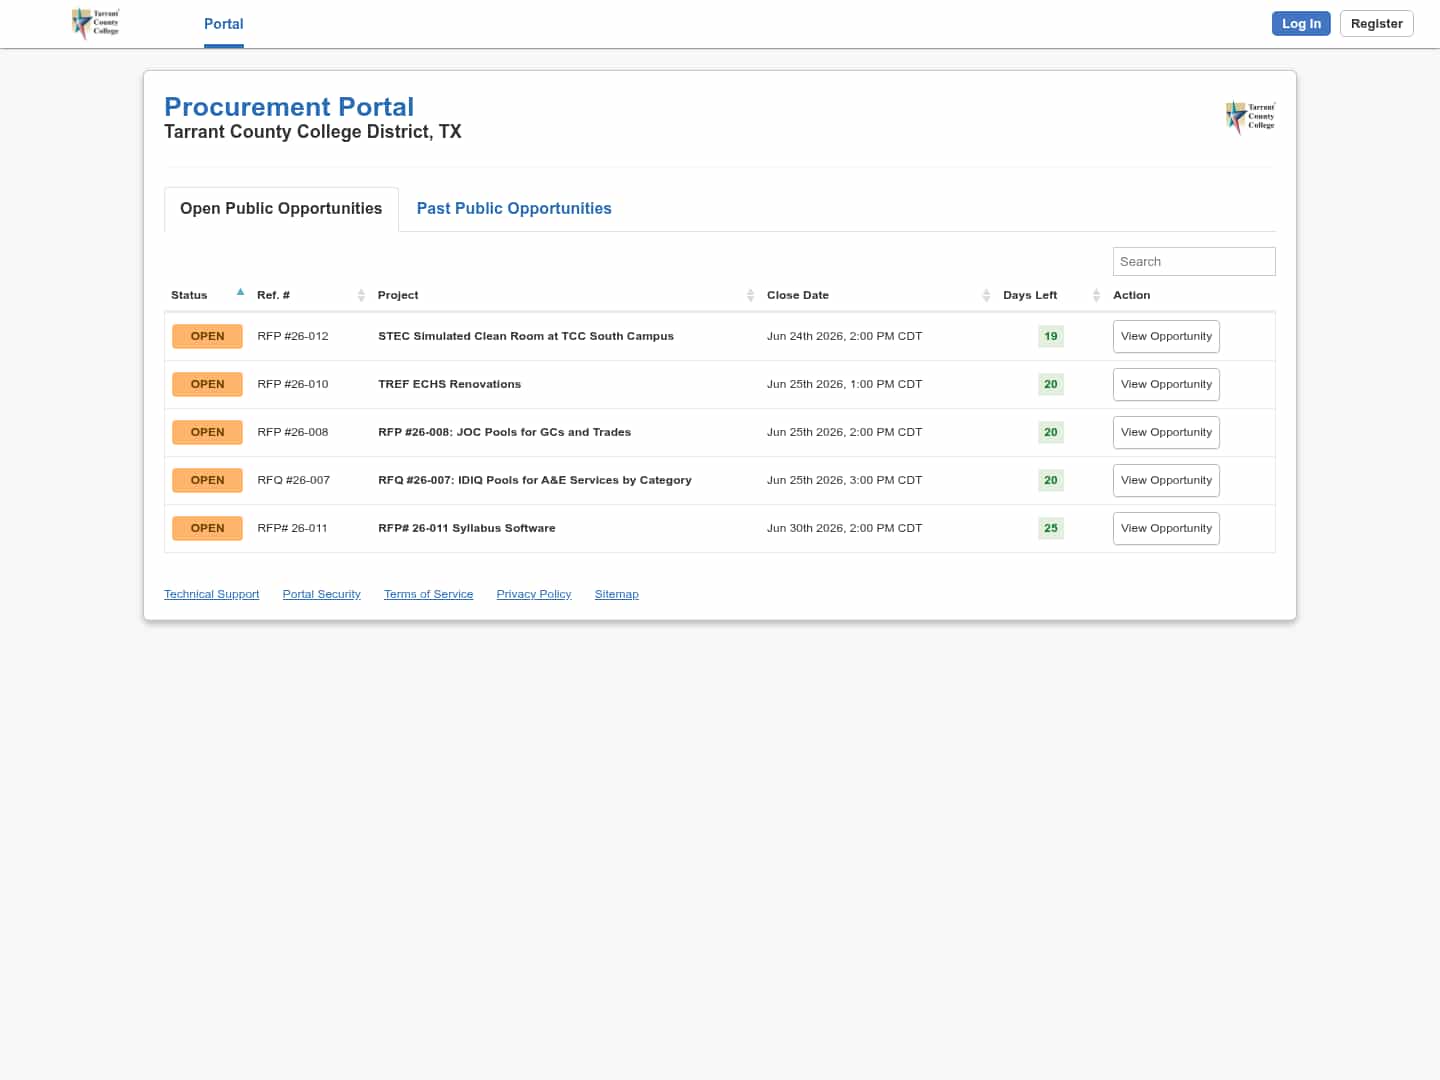
Task: Click the Procurement Portal heading
Action: click(289, 107)
